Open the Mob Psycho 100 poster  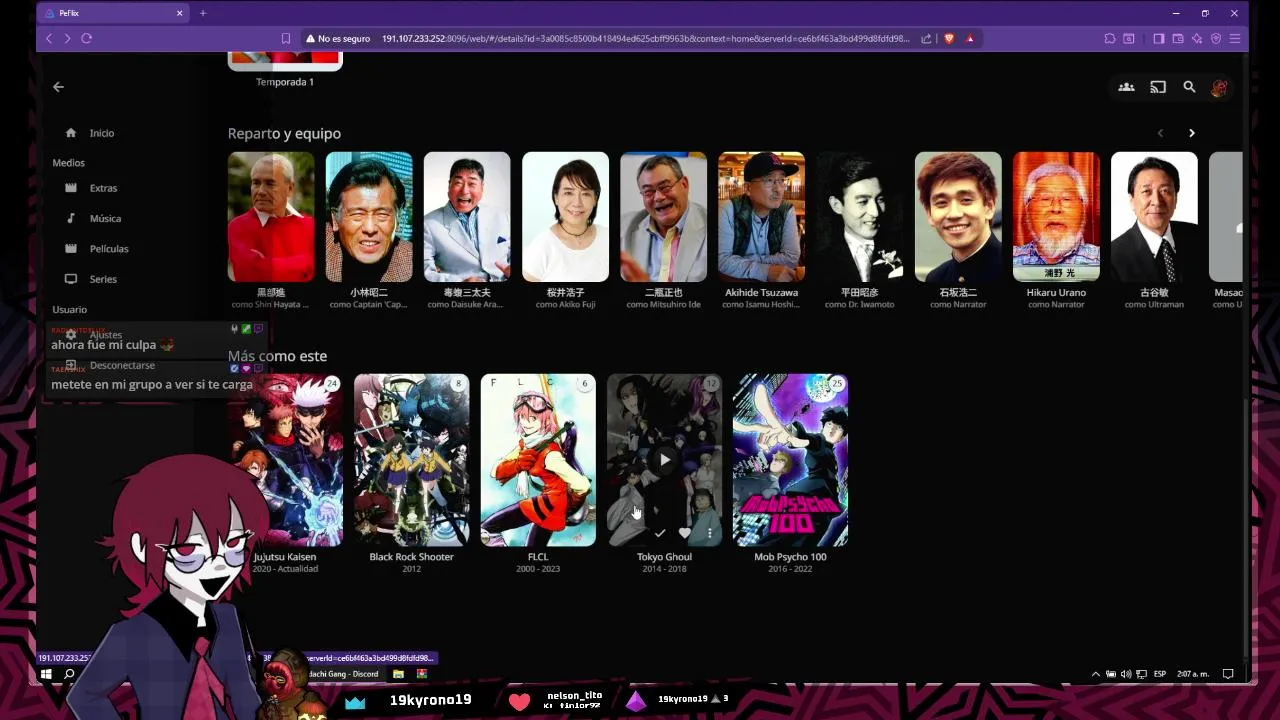tap(790, 460)
